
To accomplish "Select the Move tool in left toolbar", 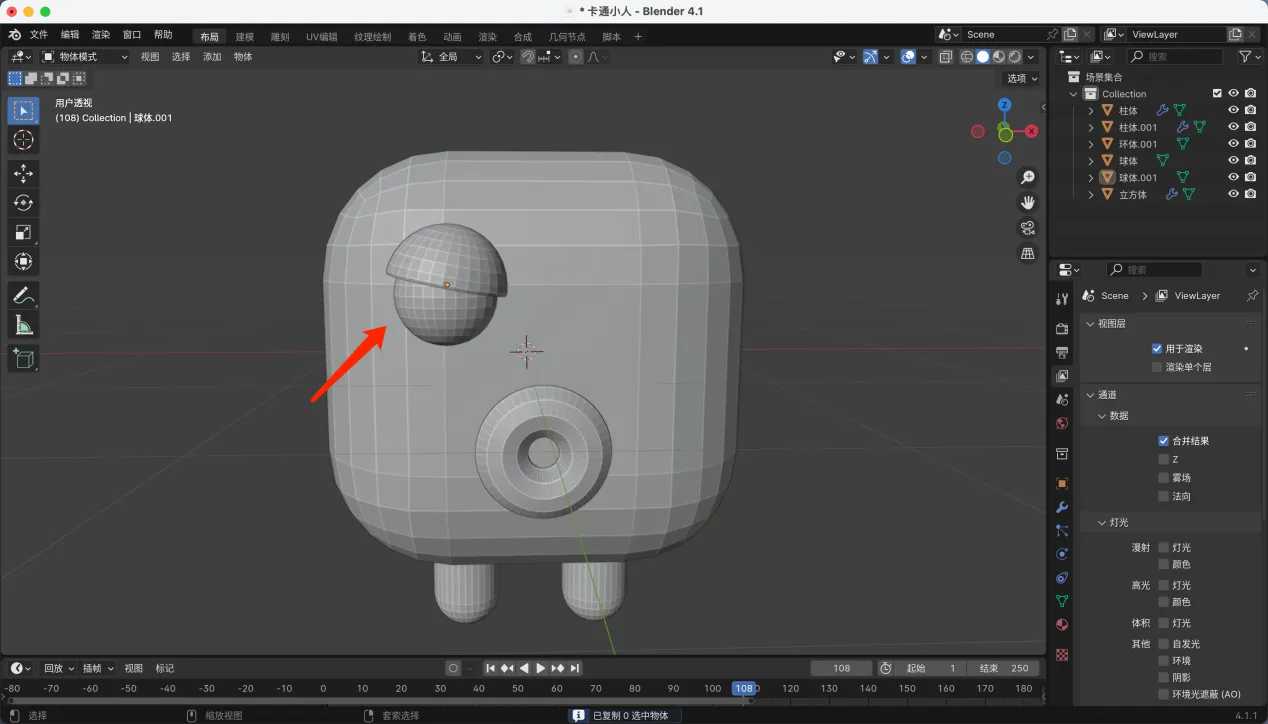I will 23,173.
